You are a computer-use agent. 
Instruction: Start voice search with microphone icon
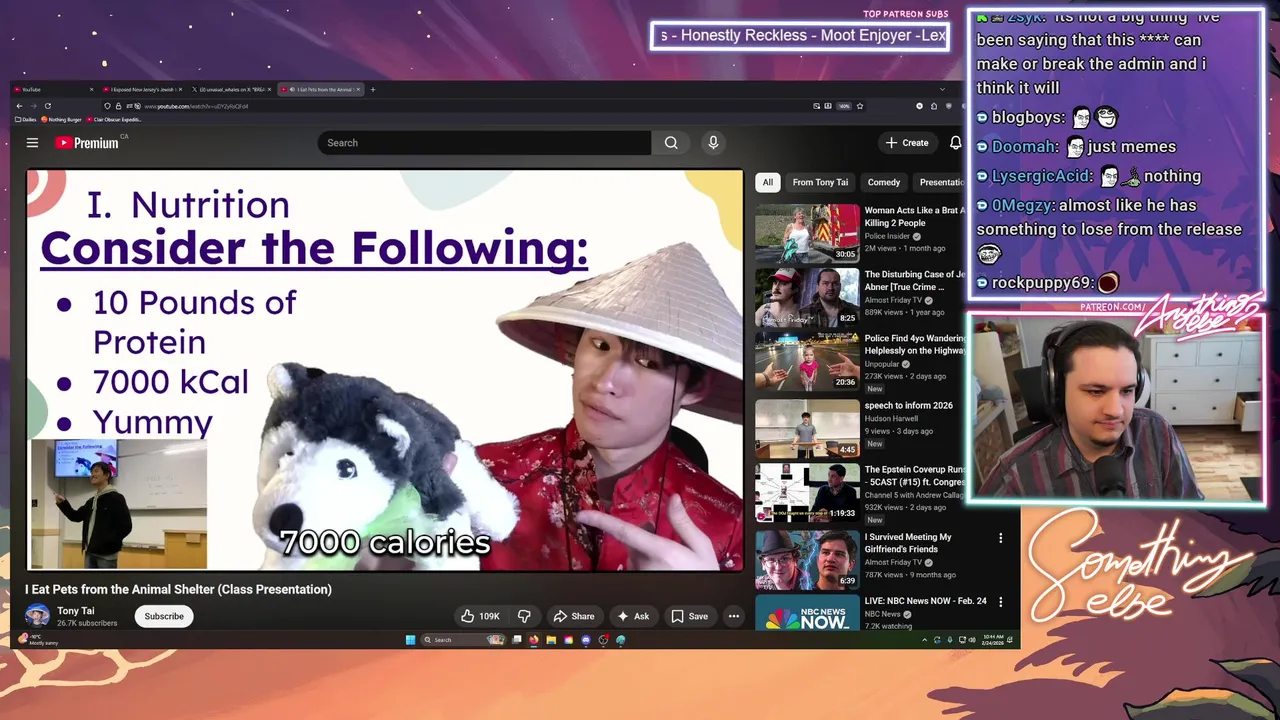coord(713,143)
